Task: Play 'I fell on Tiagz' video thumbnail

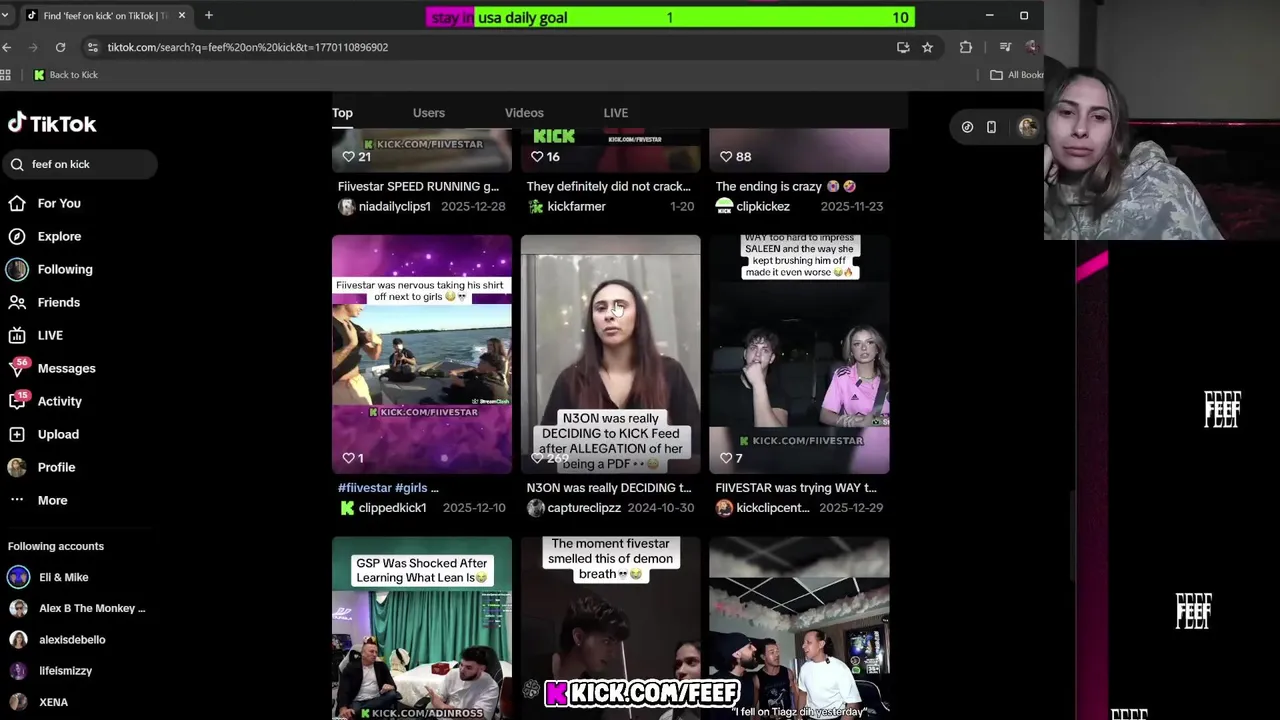Action: (x=799, y=628)
